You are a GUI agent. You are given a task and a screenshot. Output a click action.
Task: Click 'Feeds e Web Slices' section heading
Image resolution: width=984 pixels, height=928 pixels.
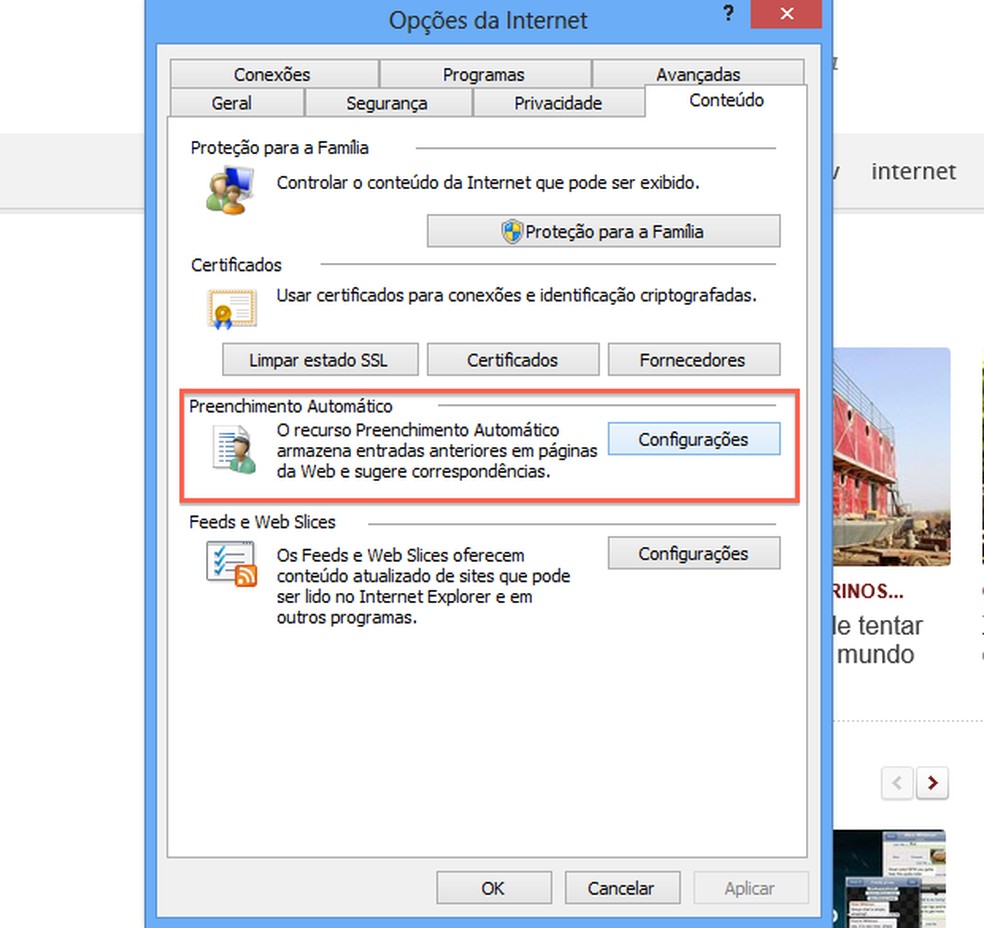262,522
